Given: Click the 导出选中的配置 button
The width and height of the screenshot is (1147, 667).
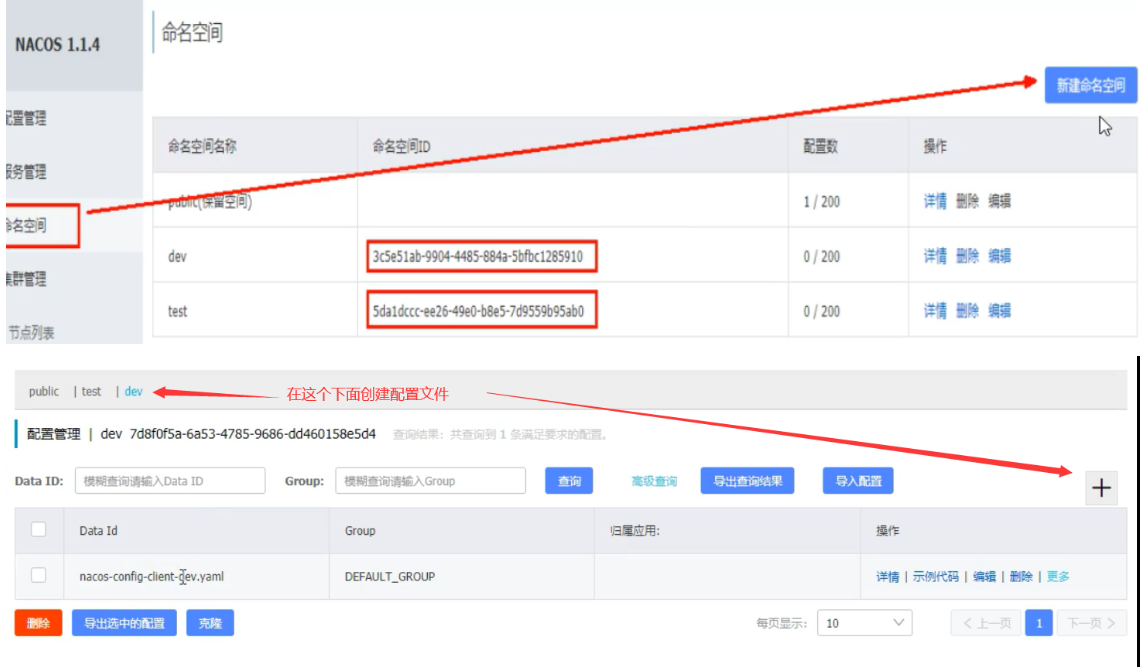Looking at the screenshot, I should (124, 623).
